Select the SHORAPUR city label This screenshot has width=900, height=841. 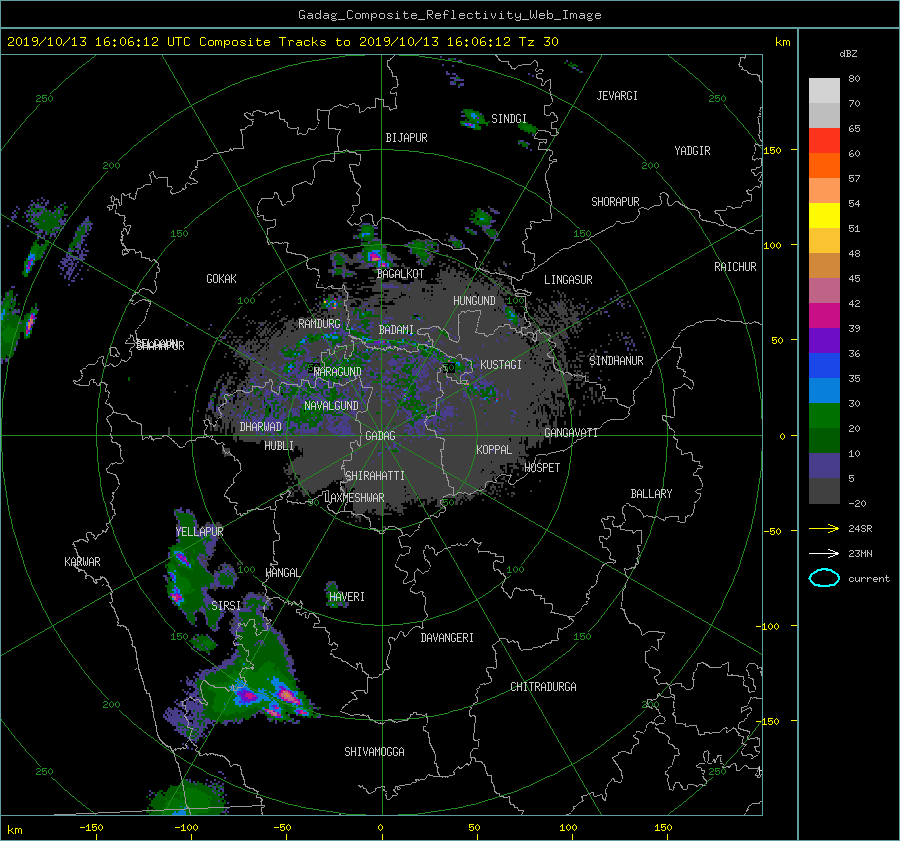tap(615, 202)
